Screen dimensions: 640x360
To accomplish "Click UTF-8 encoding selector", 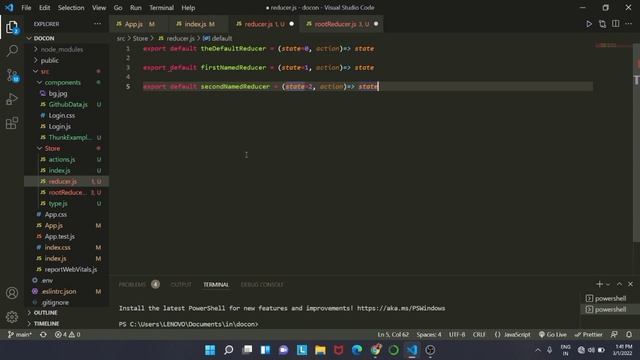I will pyautogui.click(x=457, y=334).
